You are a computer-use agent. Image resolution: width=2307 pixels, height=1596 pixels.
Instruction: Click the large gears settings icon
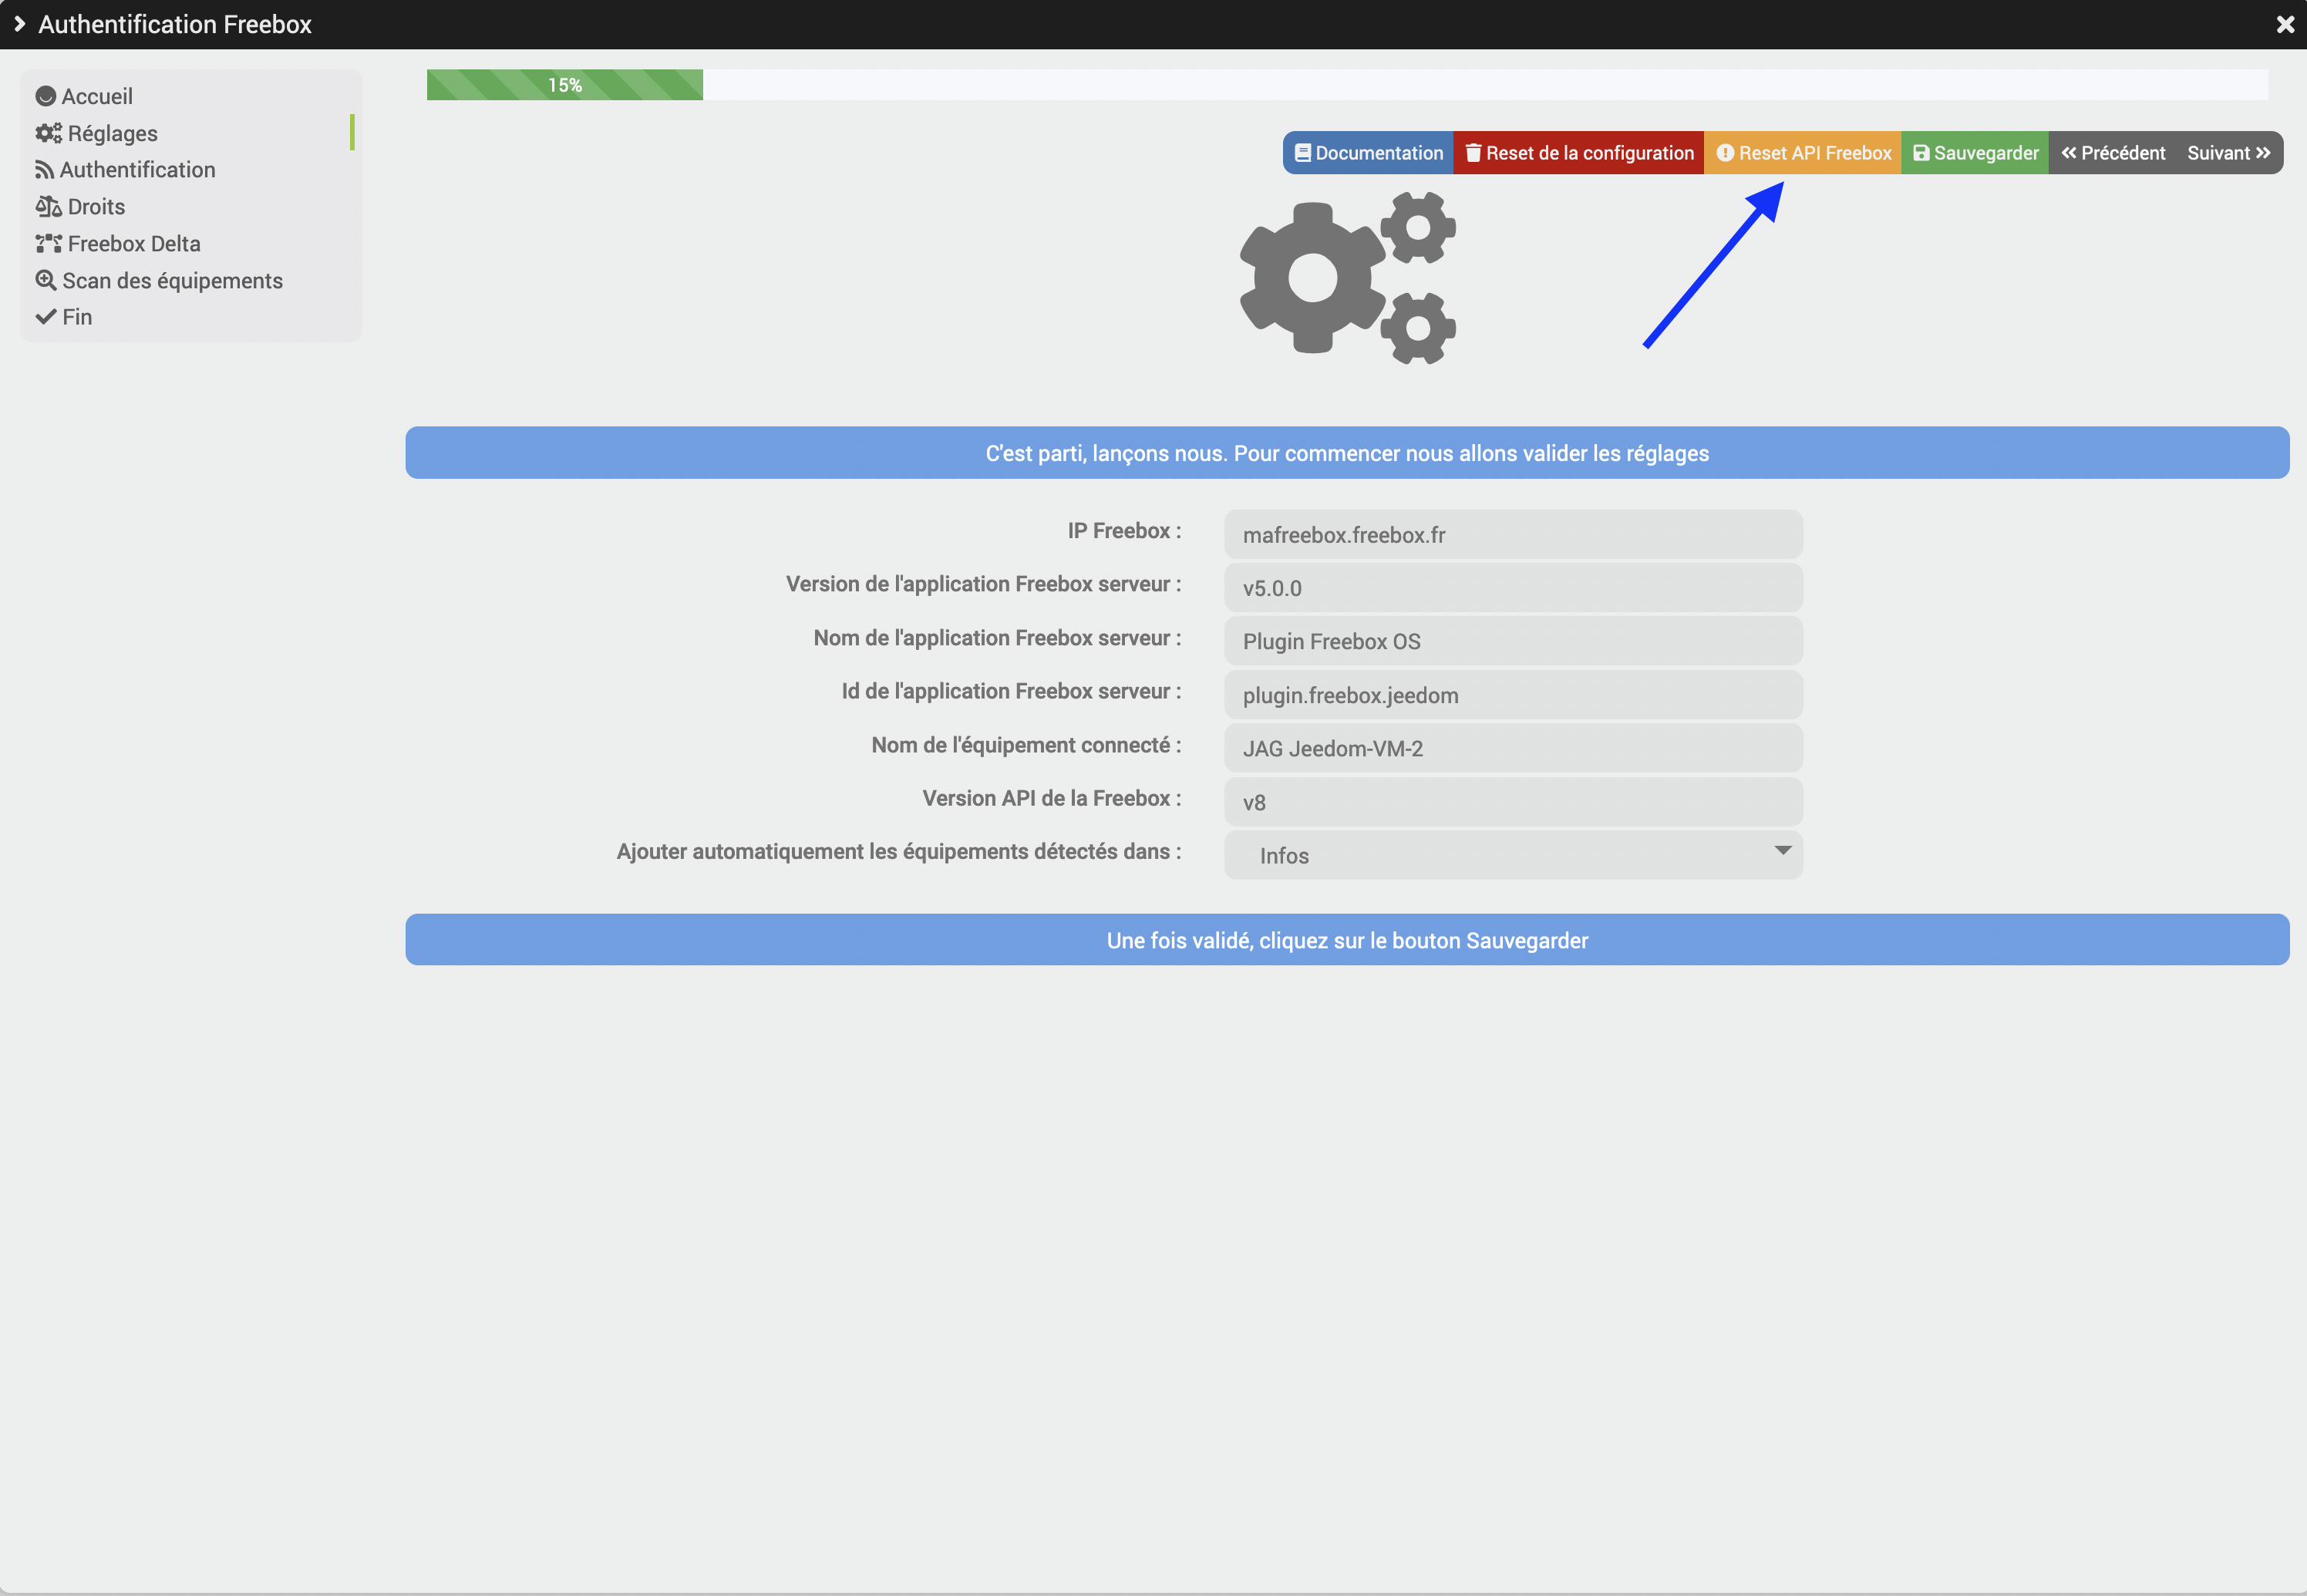click(1347, 278)
